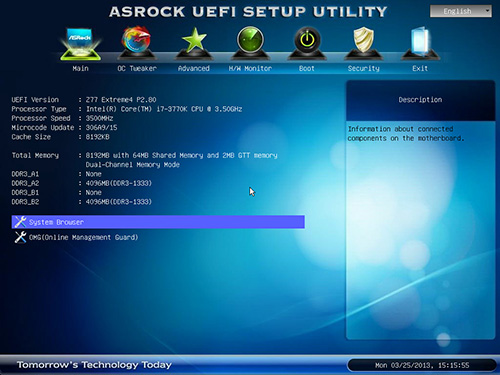500x375 pixels.
Task: Click the Total Memory label
Action: tap(35, 155)
